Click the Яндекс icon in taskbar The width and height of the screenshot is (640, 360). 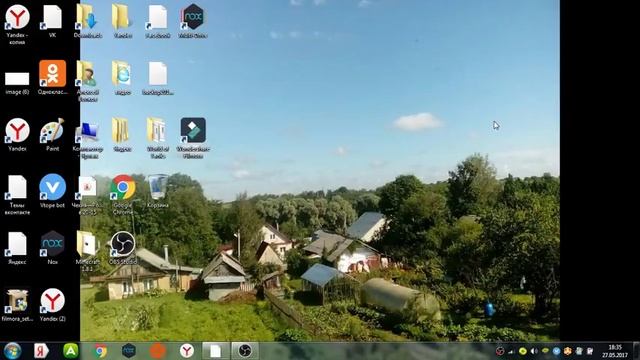[x=41, y=351]
